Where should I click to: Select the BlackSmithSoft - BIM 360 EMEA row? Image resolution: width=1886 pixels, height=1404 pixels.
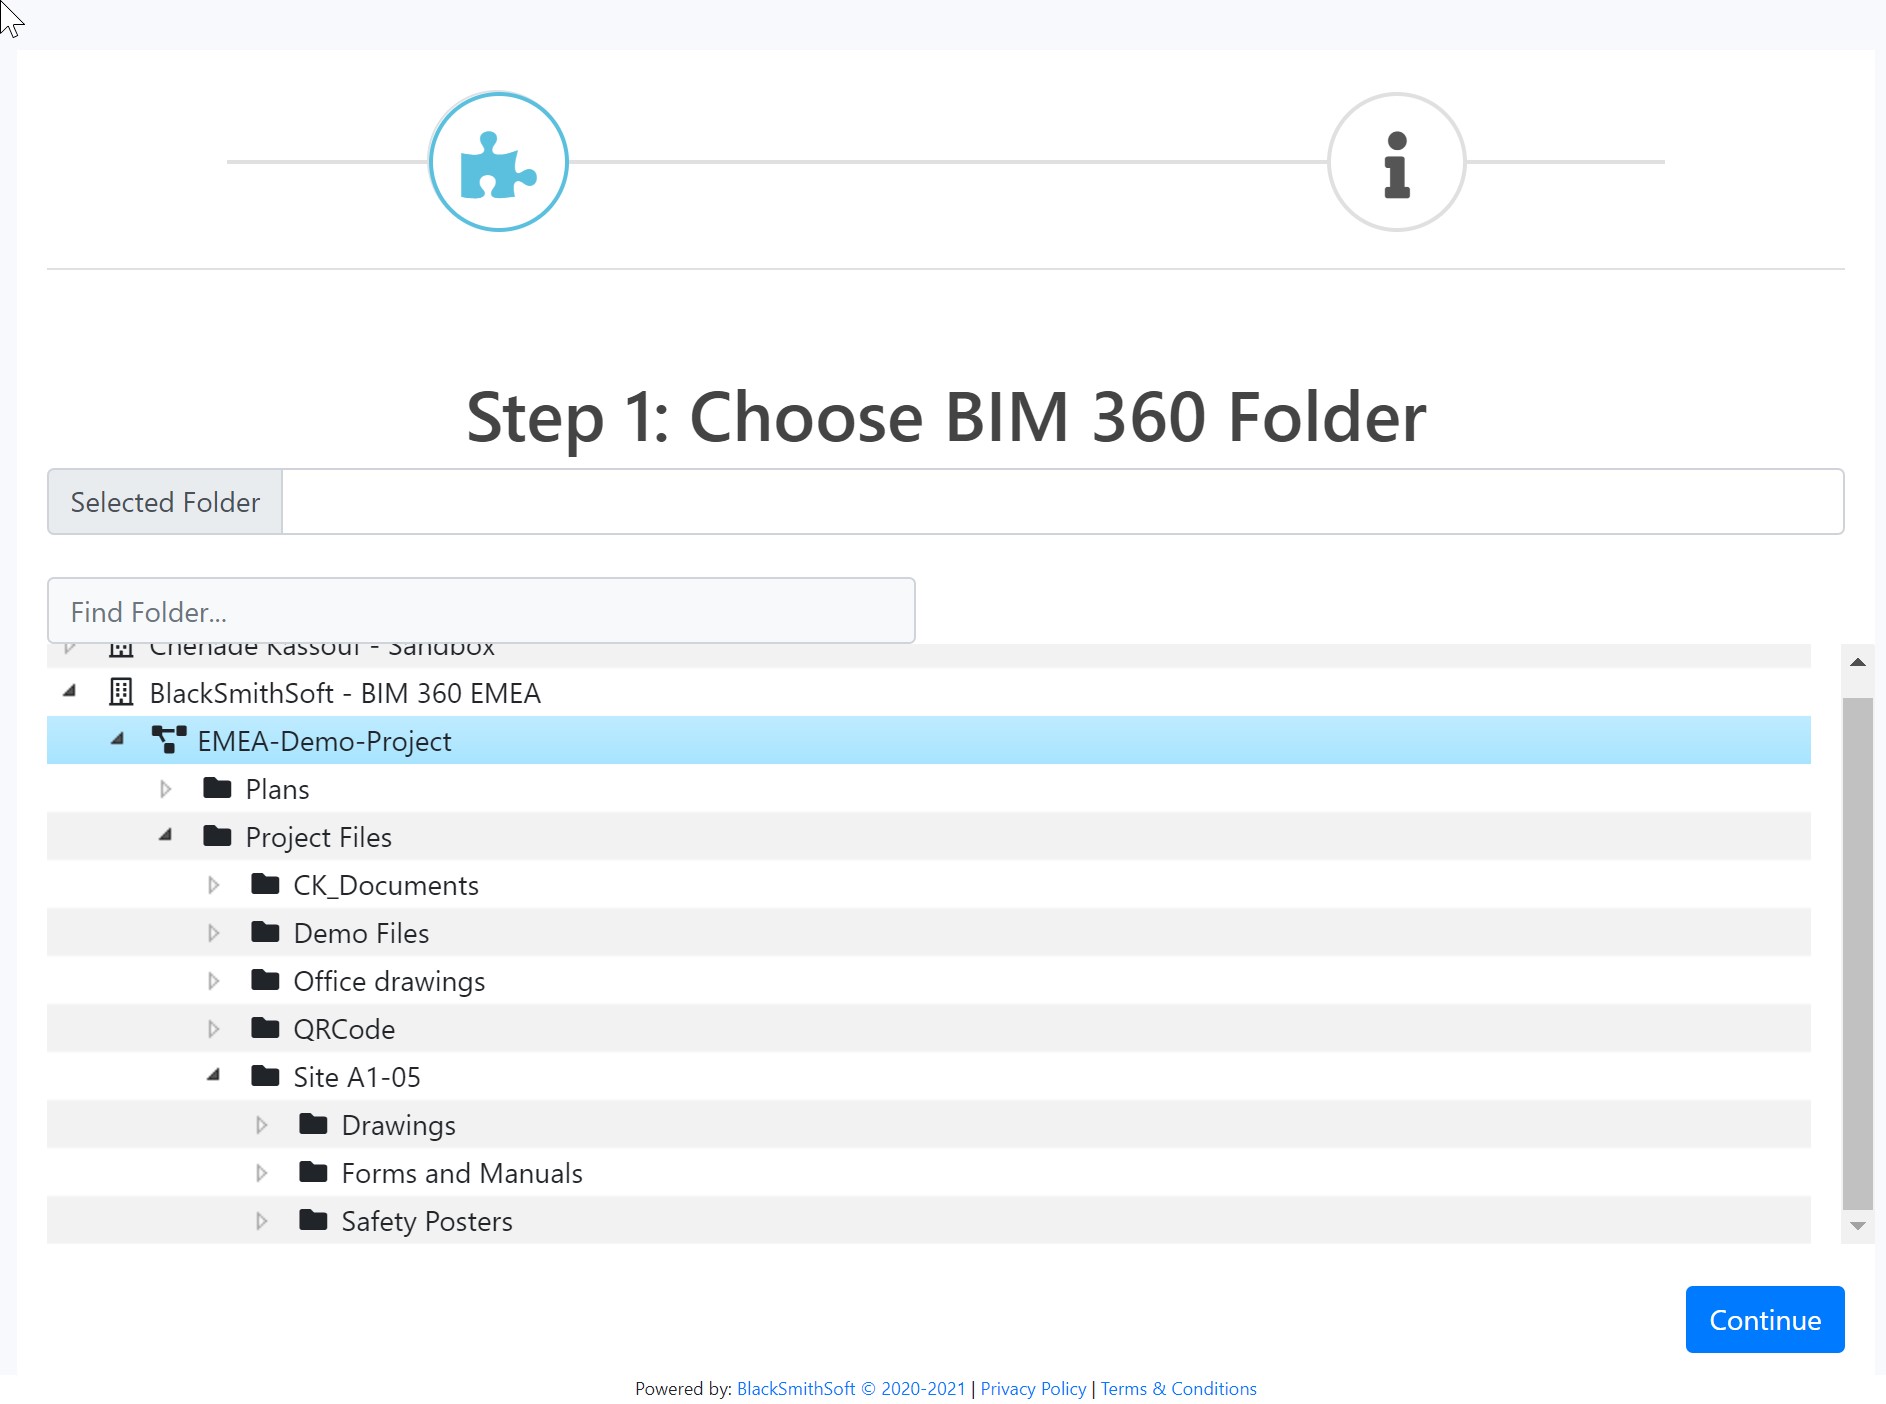(929, 692)
